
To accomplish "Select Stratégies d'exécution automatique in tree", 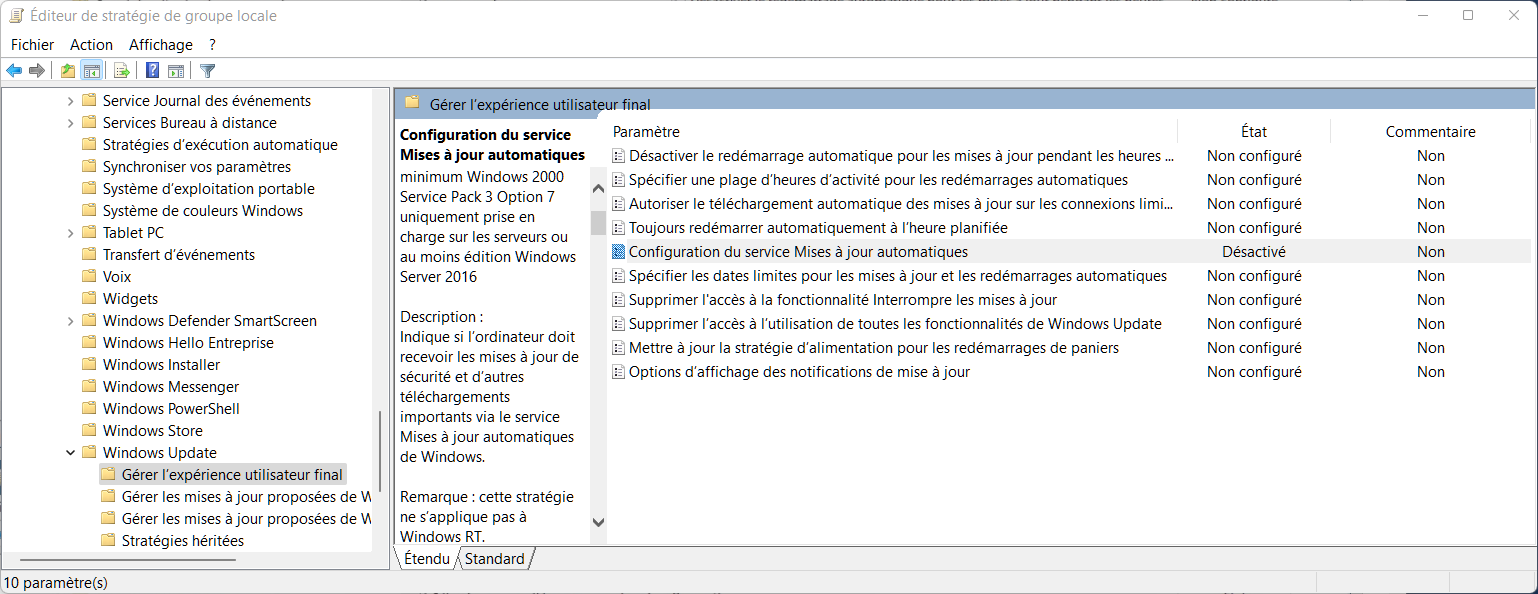I will point(220,144).
